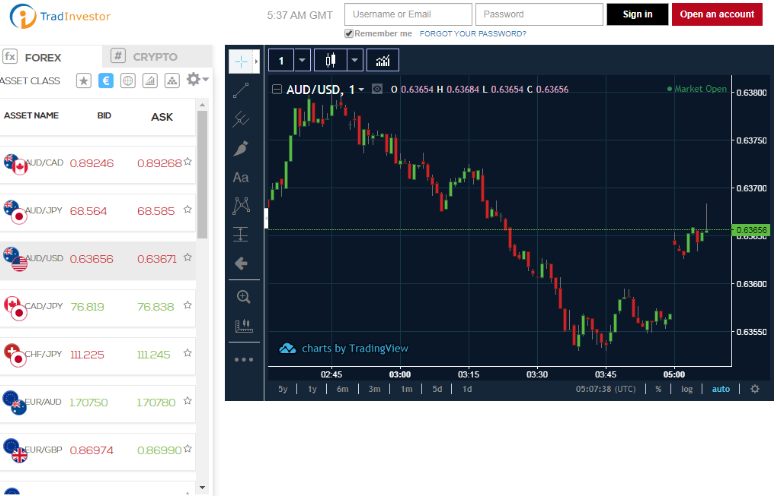Expand the time interval dropdown arrow
This screenshot has width=776, height=496.
(302, 60)
